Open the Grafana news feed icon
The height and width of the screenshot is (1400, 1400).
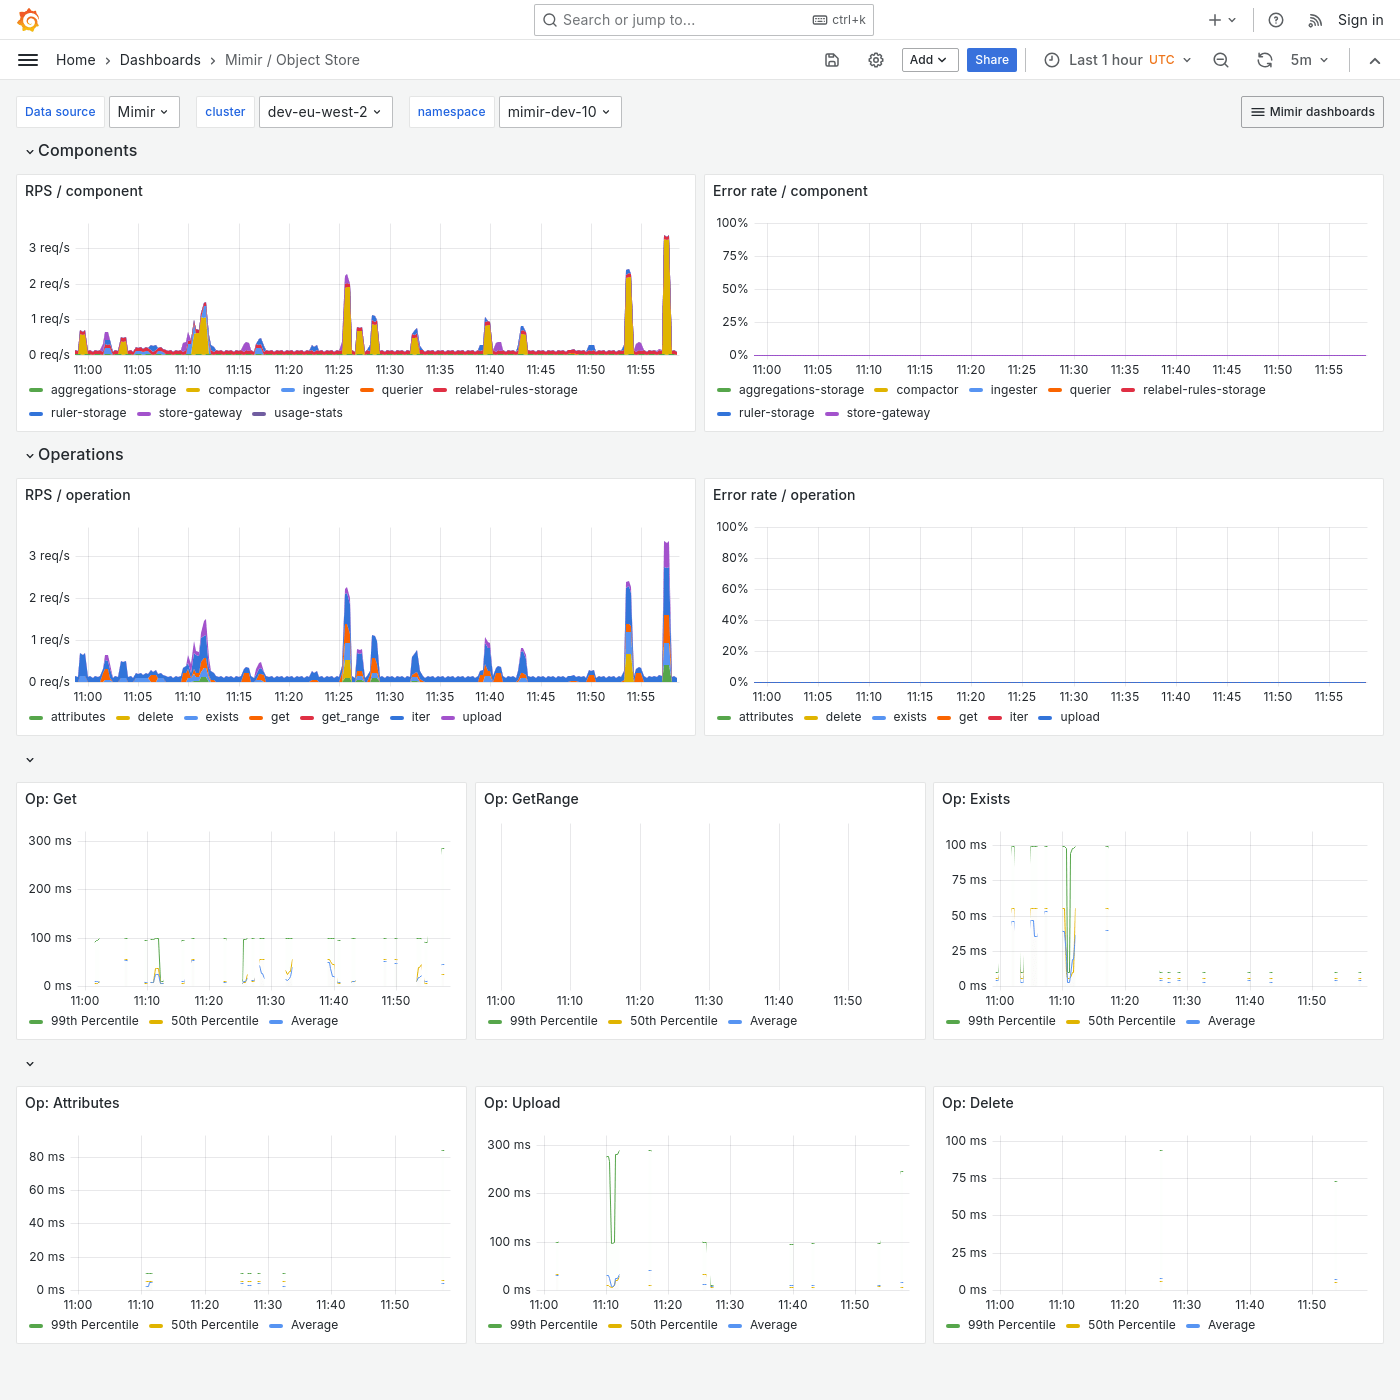coord(1313,19)
